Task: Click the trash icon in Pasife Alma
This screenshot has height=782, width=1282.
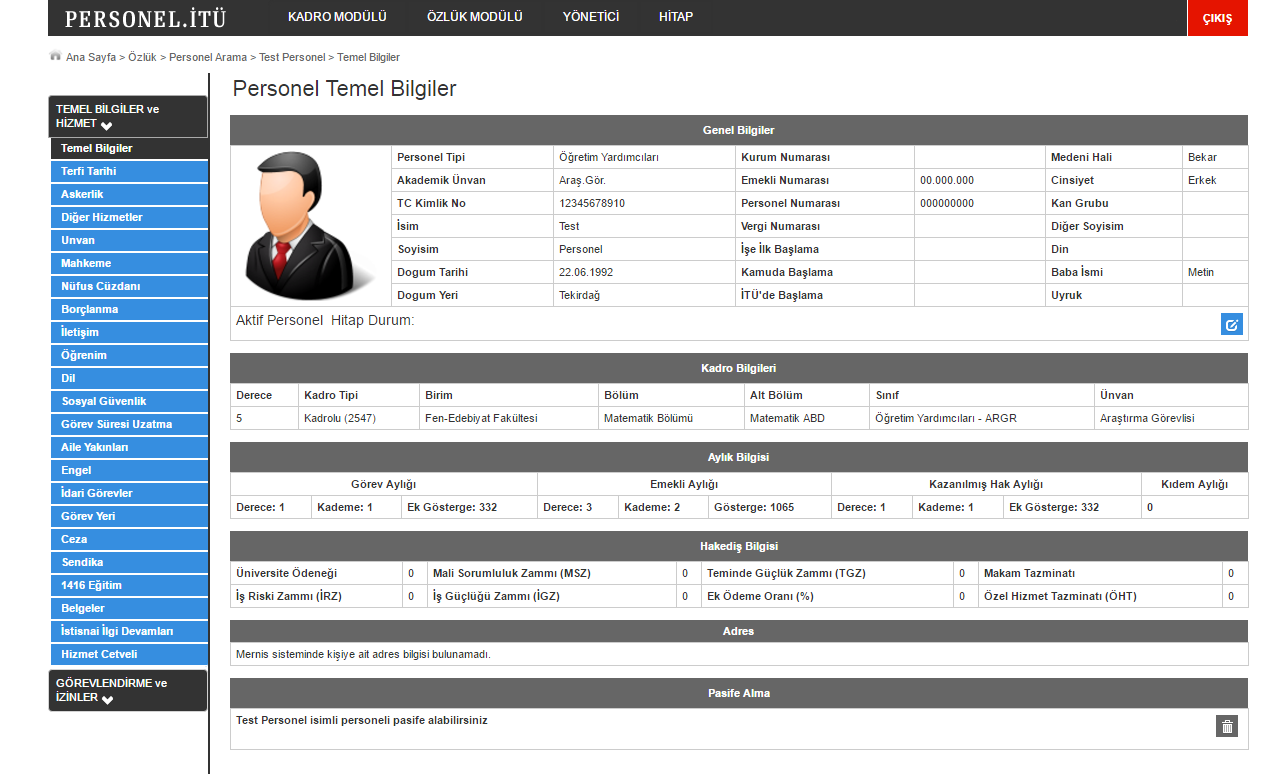Action: [1227, 727]
